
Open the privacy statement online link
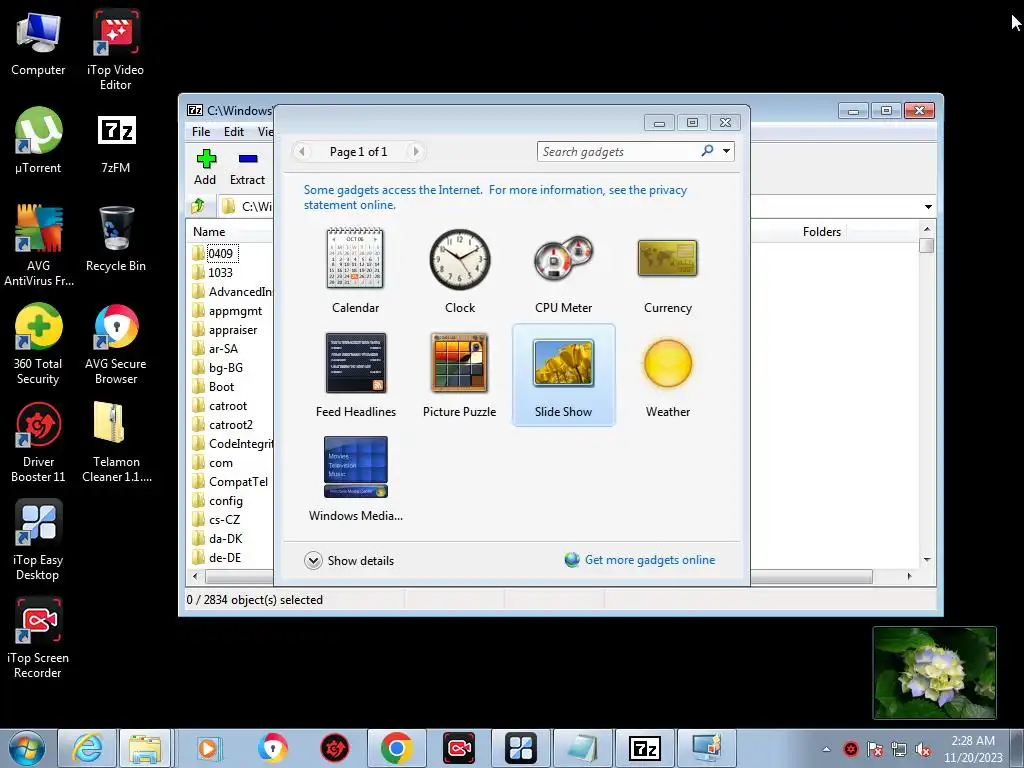pos(495,197)
